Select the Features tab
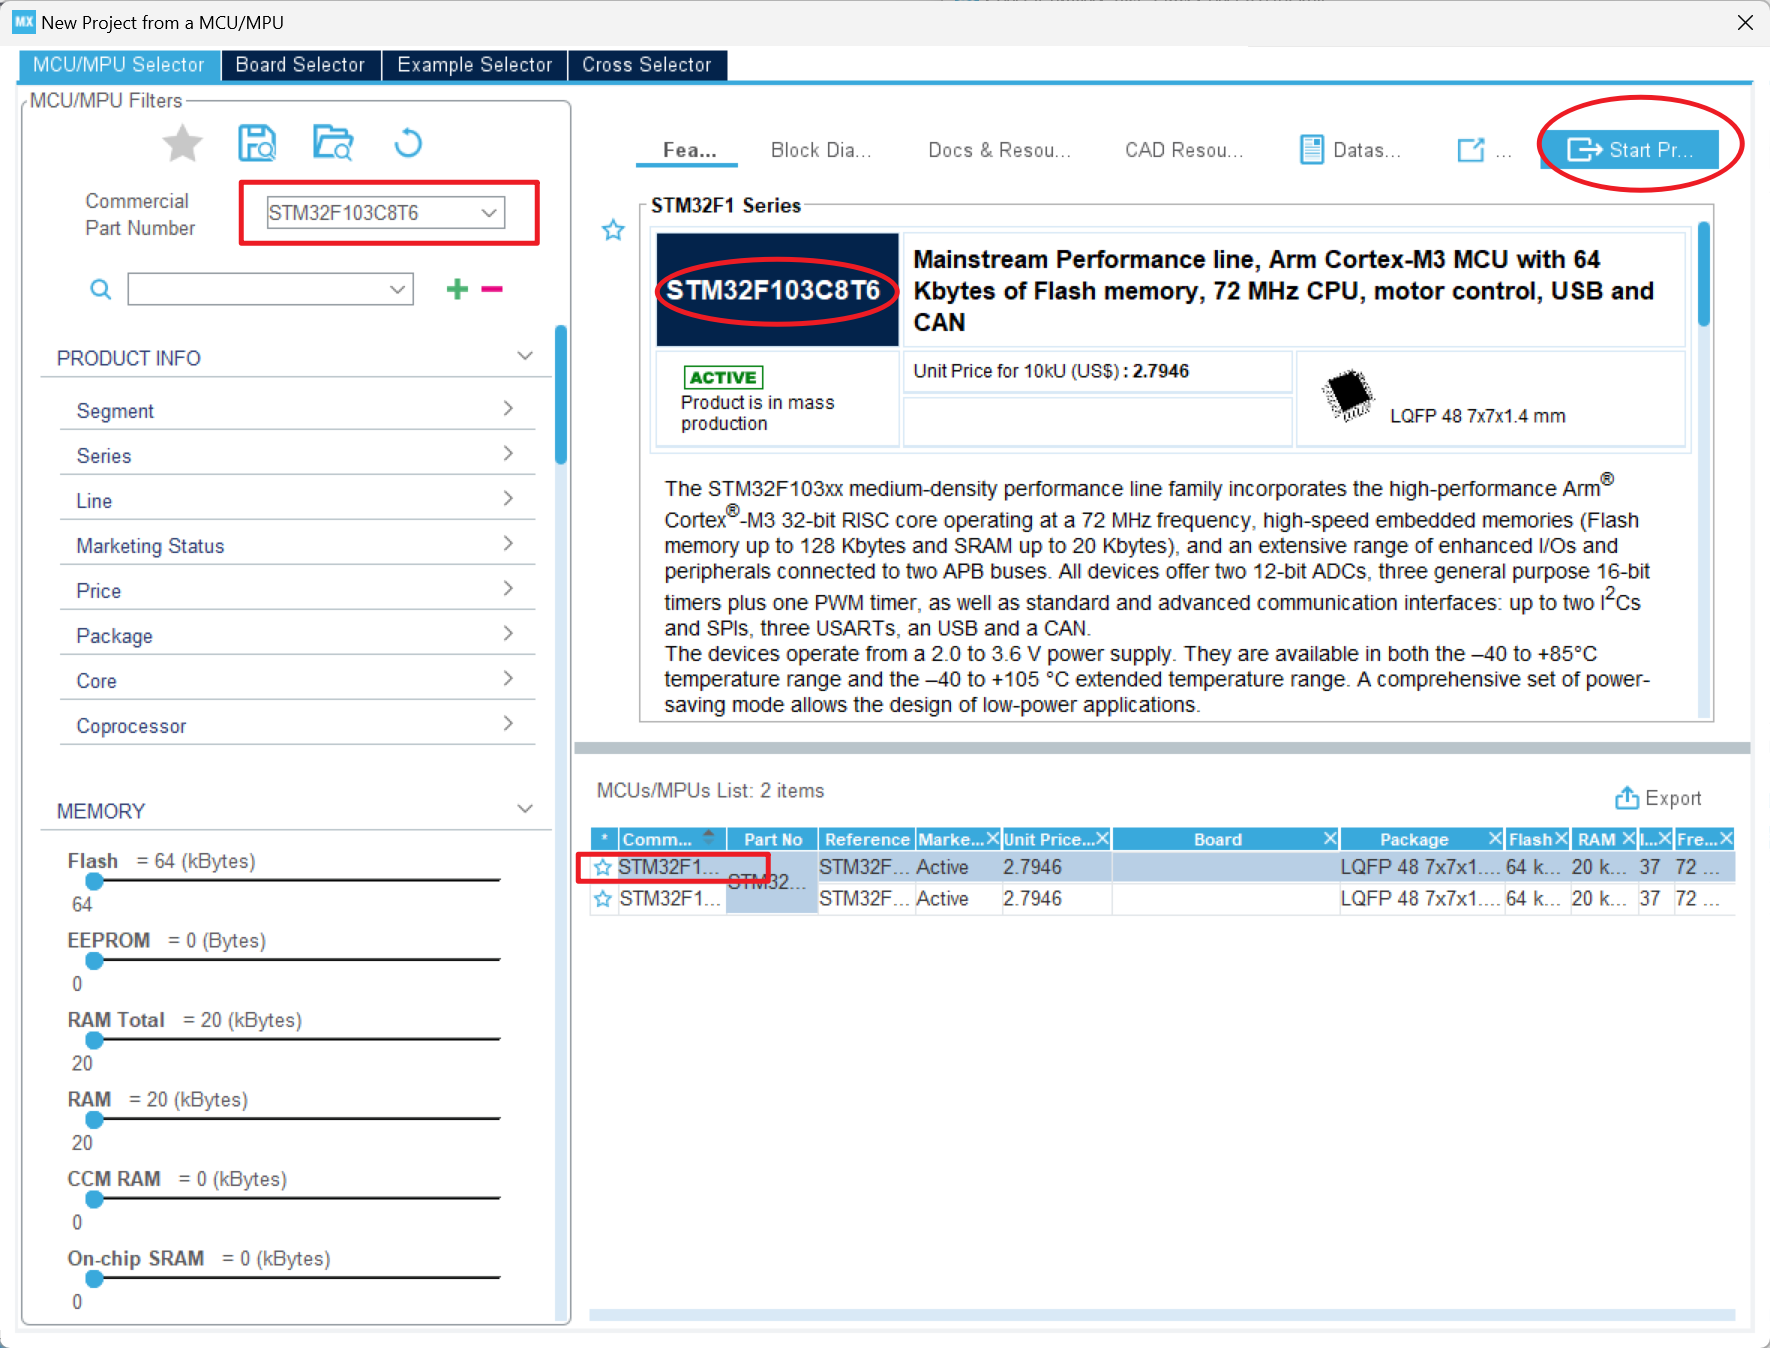This screenshot has width=1770, height=1348. [688, 150]
